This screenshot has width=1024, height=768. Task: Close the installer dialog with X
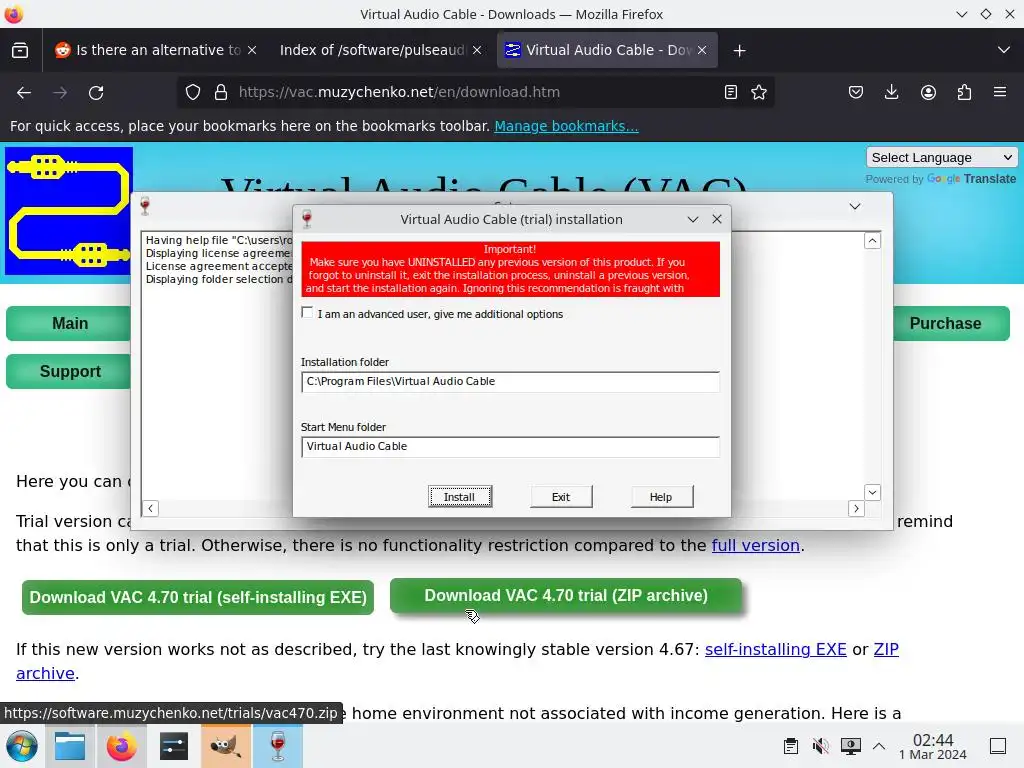(717, 219)
